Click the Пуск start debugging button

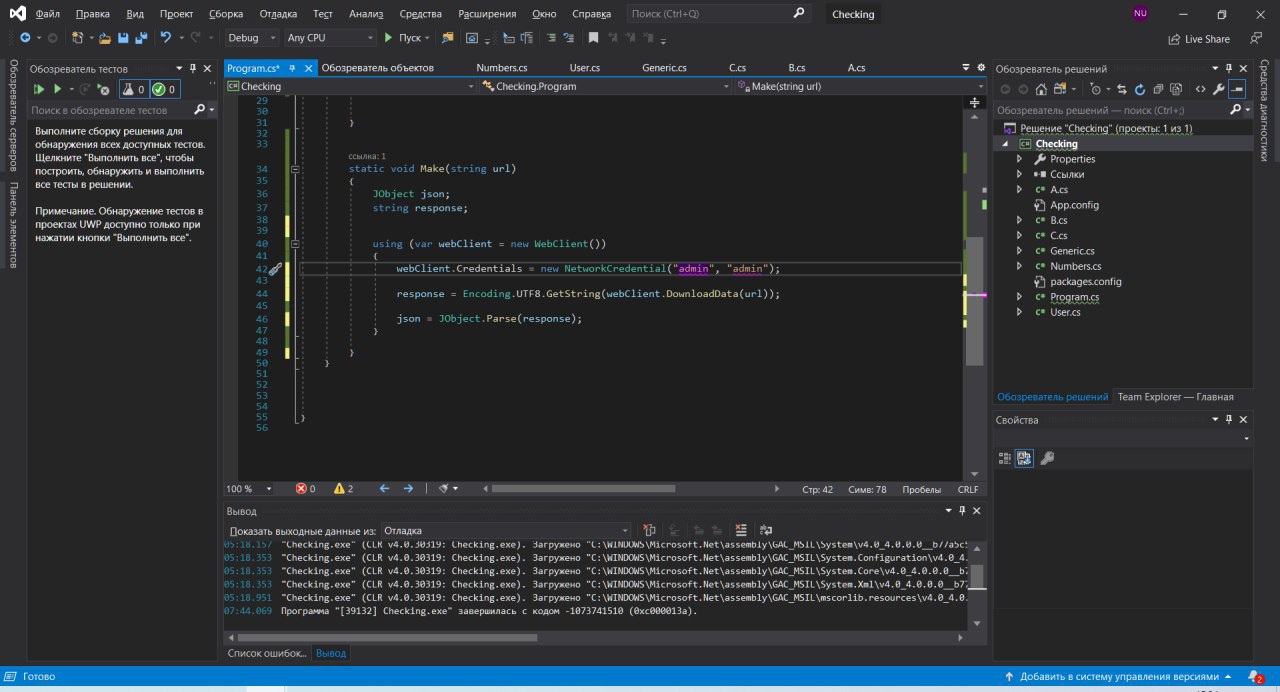403,38
